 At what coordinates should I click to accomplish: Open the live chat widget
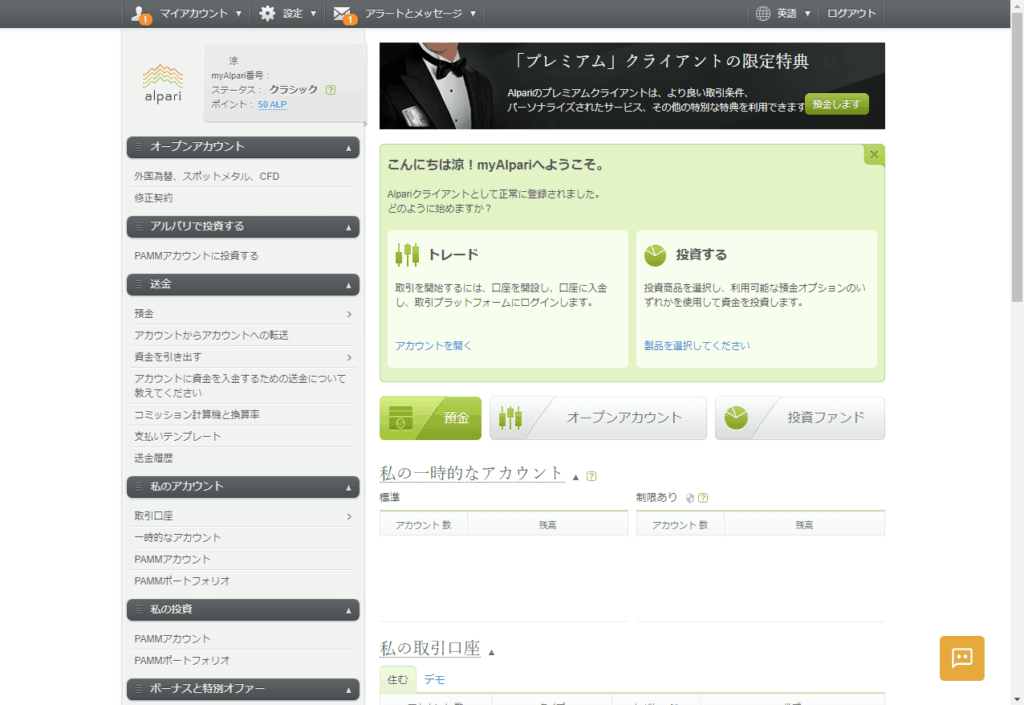962,658
